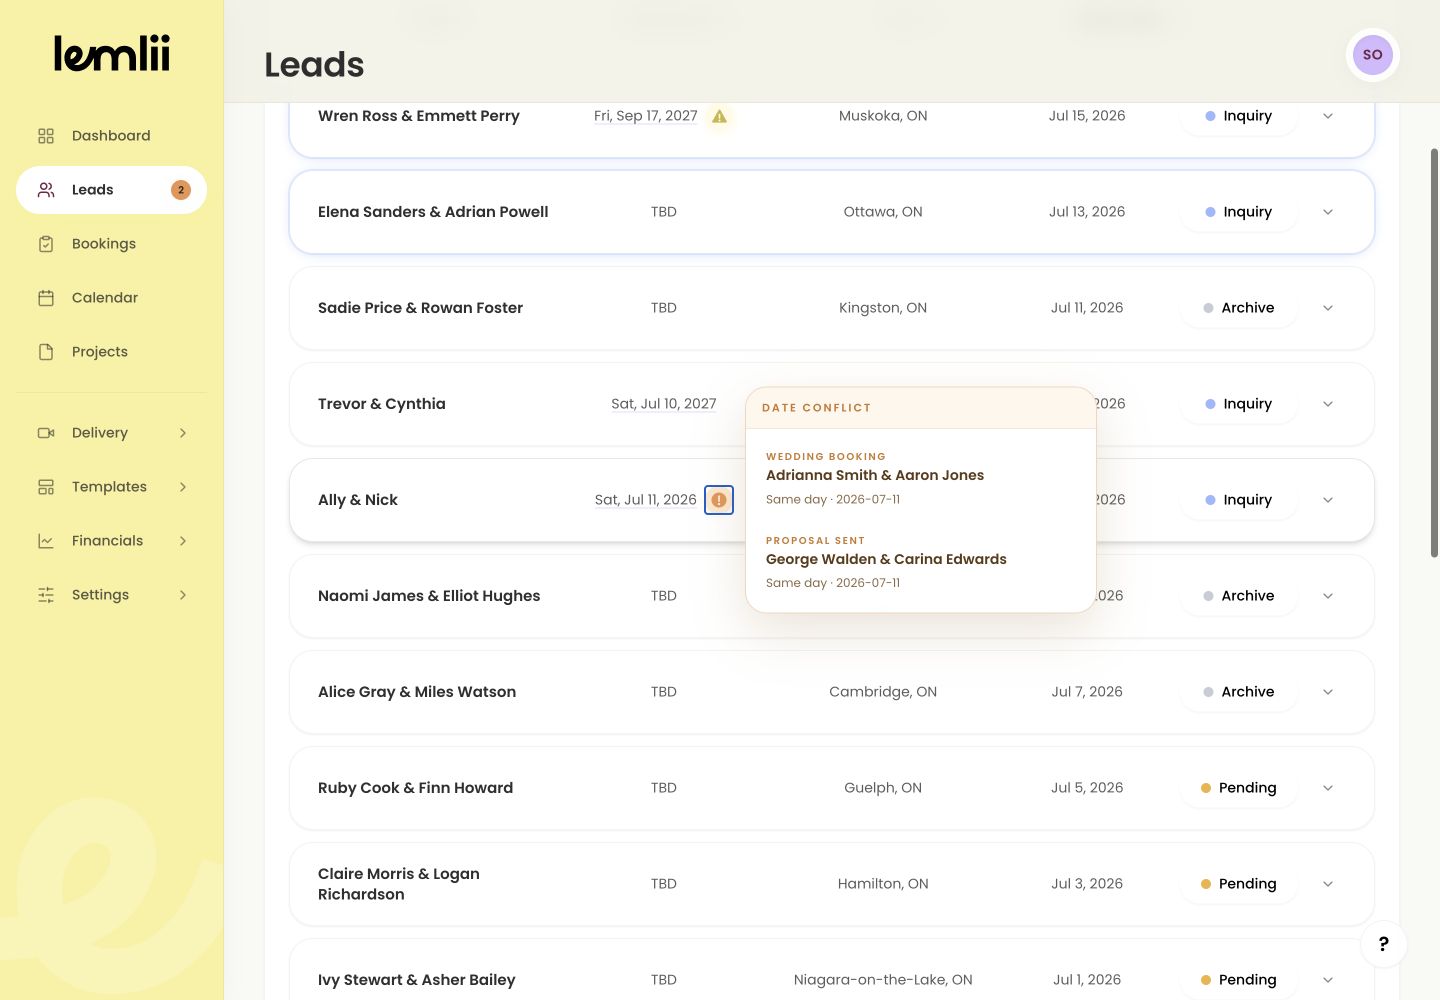
Task: Expand the Ruby Cook & Finn Howard row chevron
Action: tap(1328, 788)
